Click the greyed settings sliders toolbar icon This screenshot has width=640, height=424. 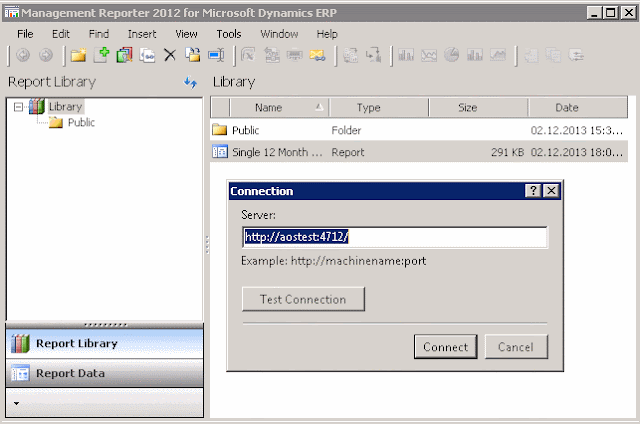[576, 55]
